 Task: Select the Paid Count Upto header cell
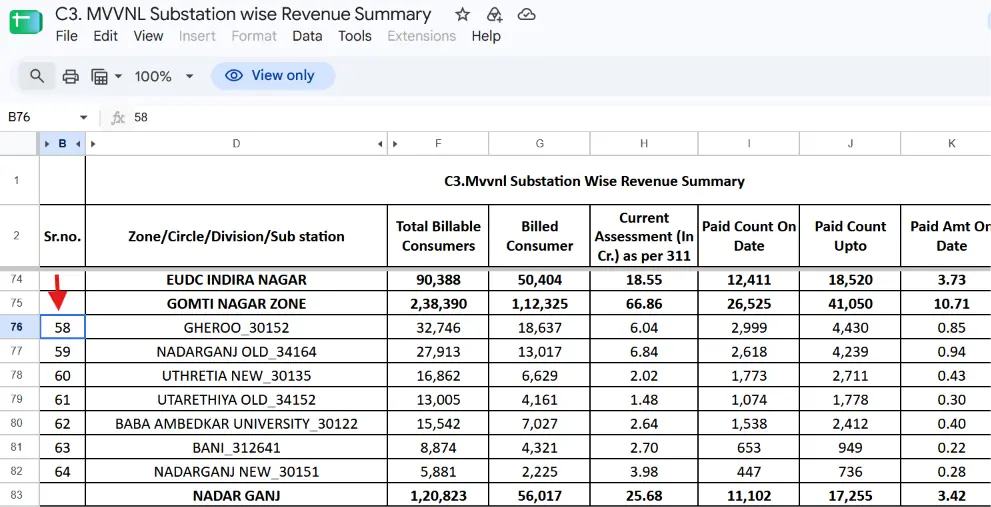click(850, 236)
